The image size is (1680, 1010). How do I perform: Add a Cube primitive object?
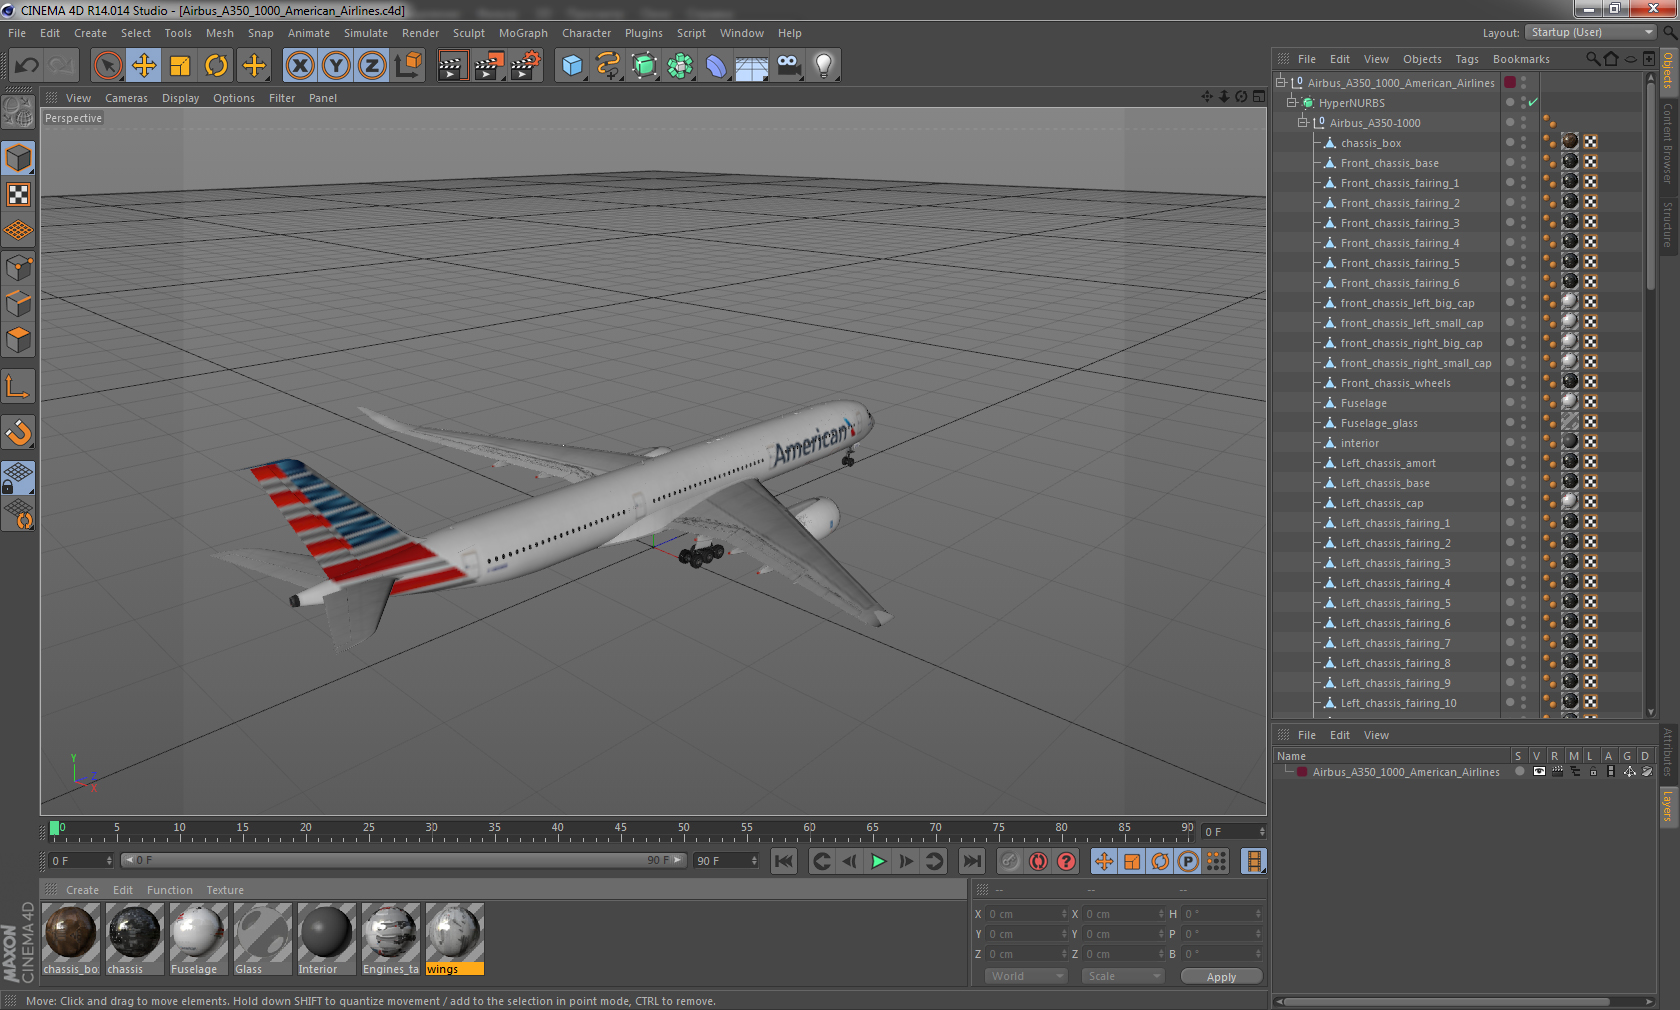[572, 66]
